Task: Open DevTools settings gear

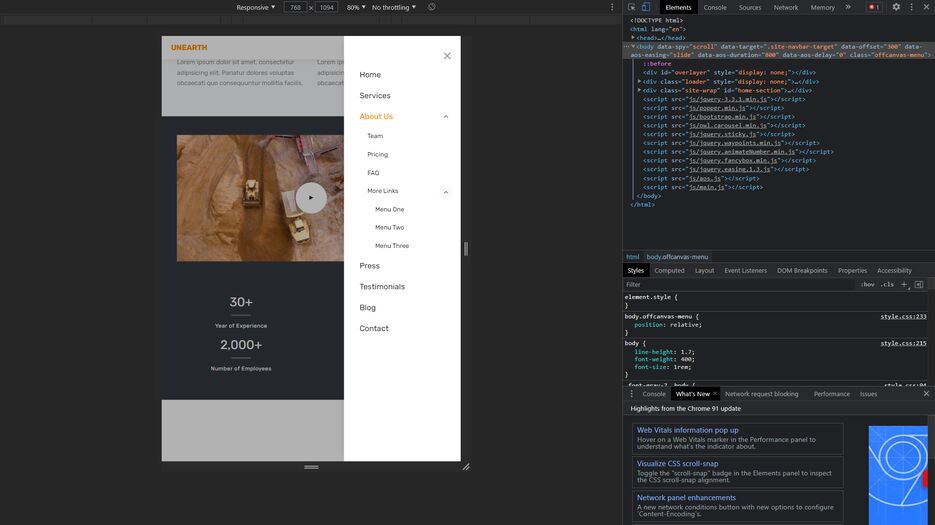Action: (896, 7)
